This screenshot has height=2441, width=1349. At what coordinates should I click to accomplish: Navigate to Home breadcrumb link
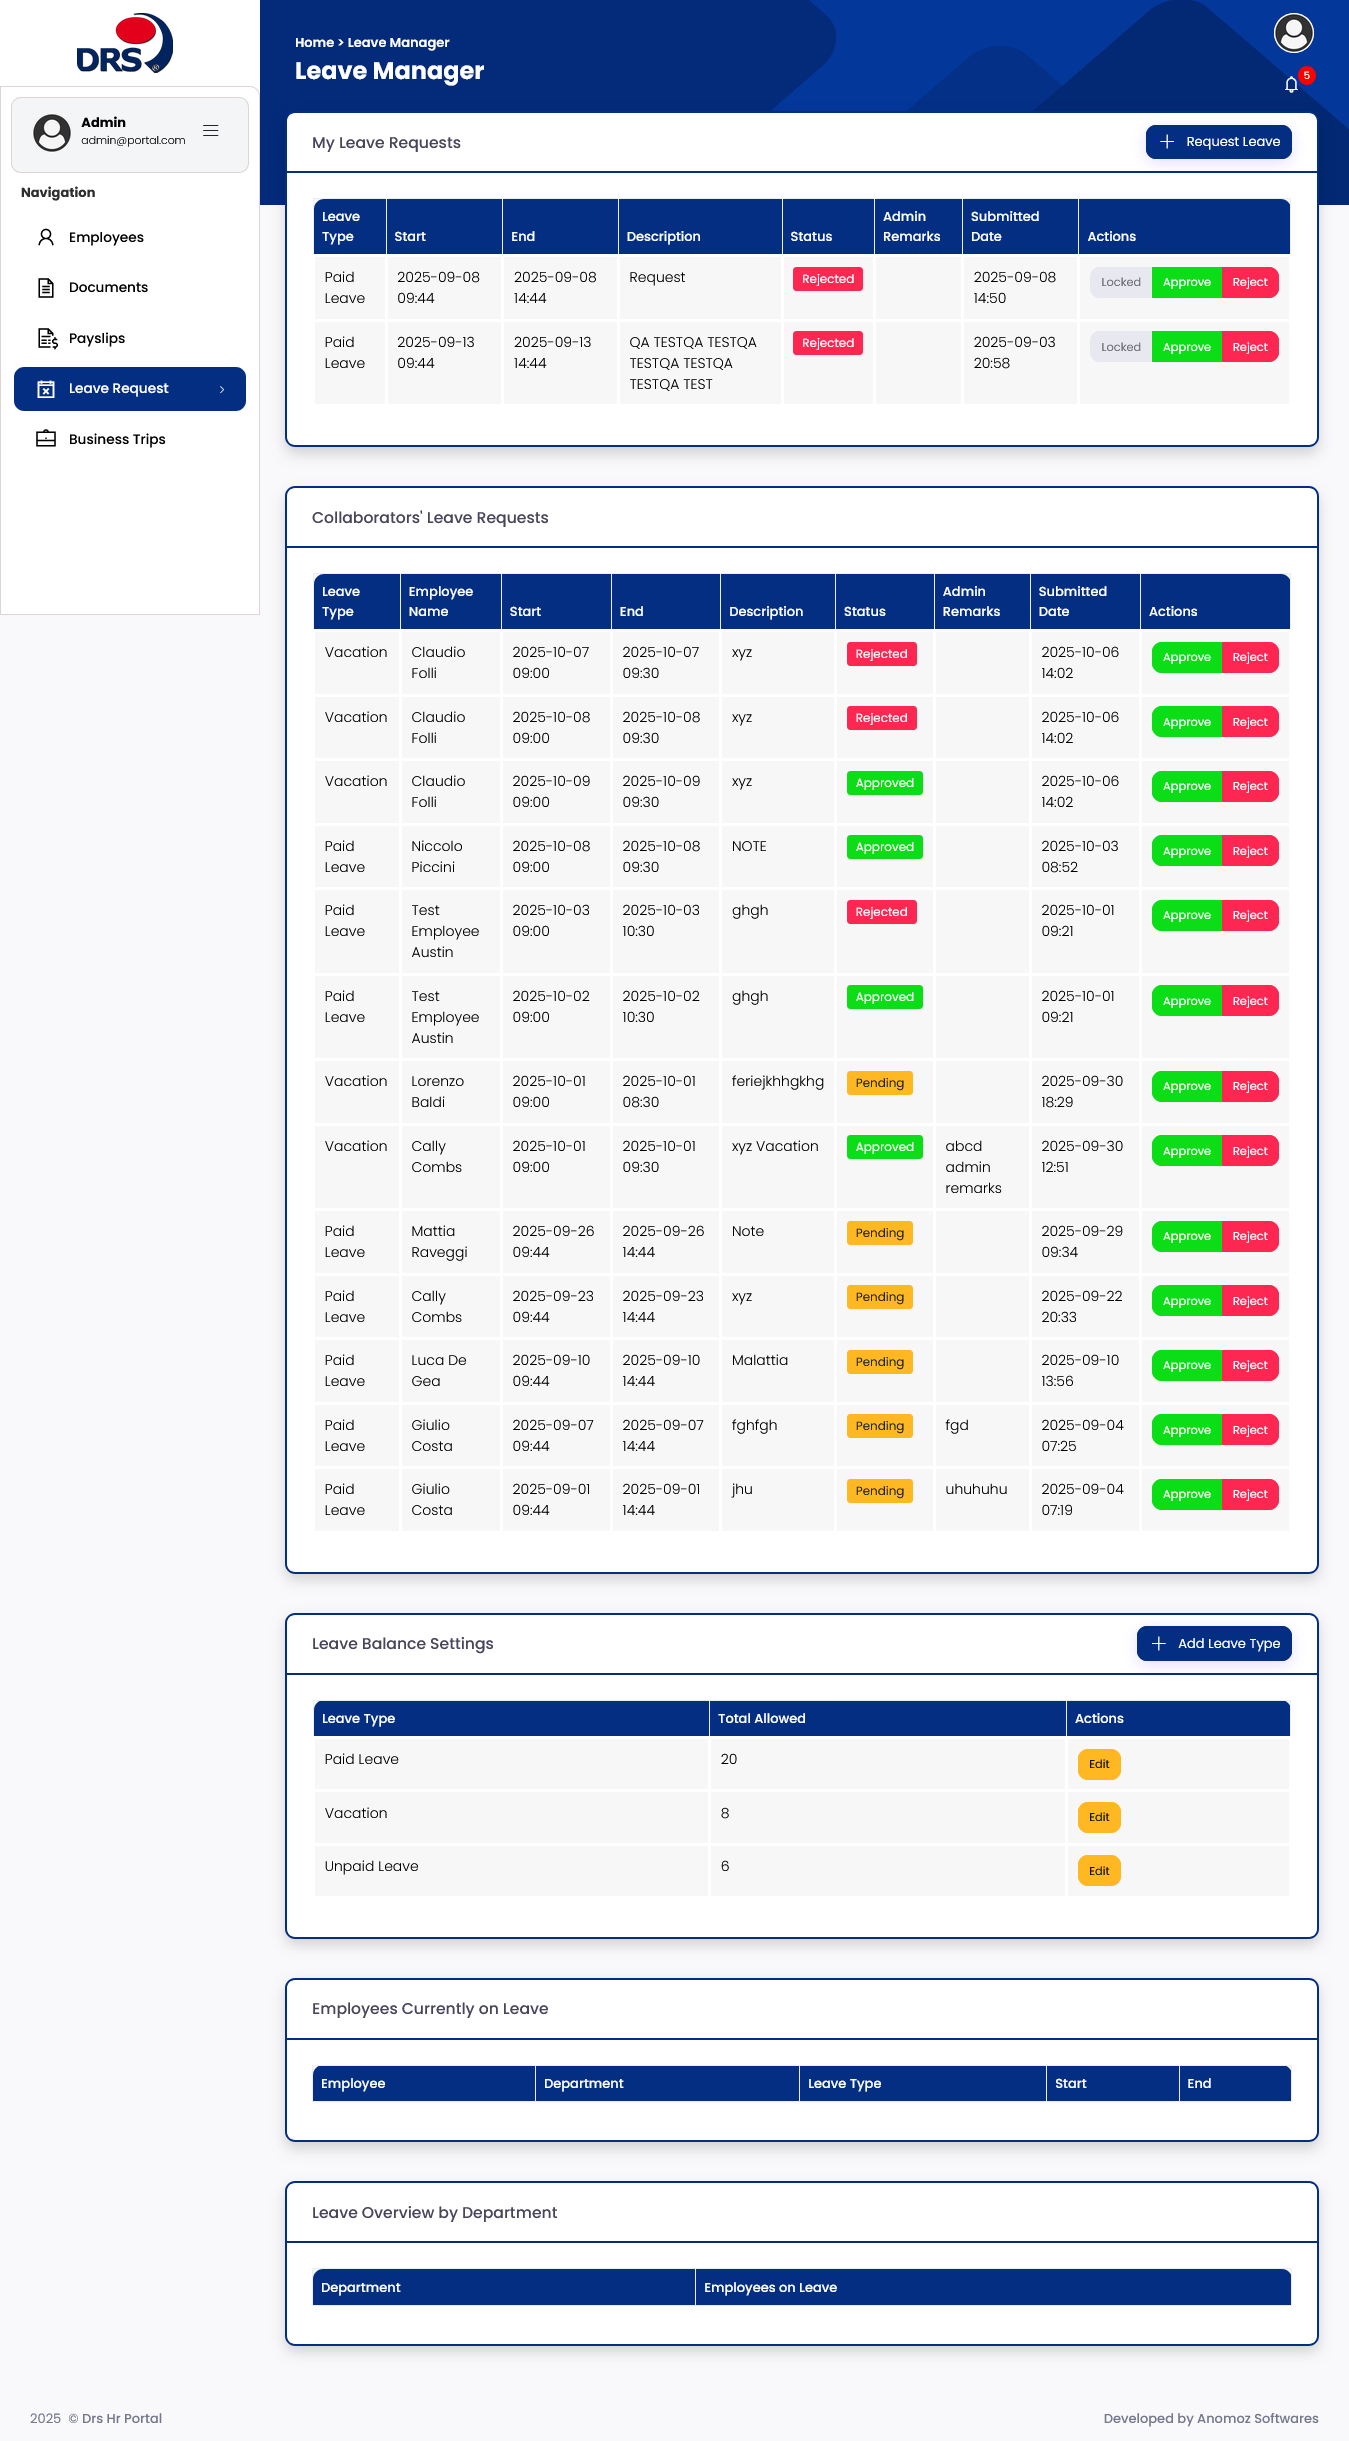(x=314, y=42)
